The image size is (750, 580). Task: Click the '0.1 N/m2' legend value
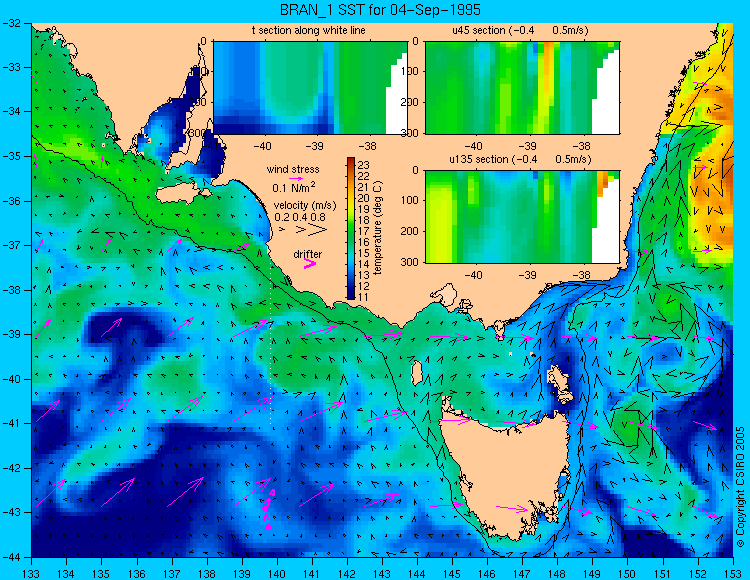click(x=294, y=187)
